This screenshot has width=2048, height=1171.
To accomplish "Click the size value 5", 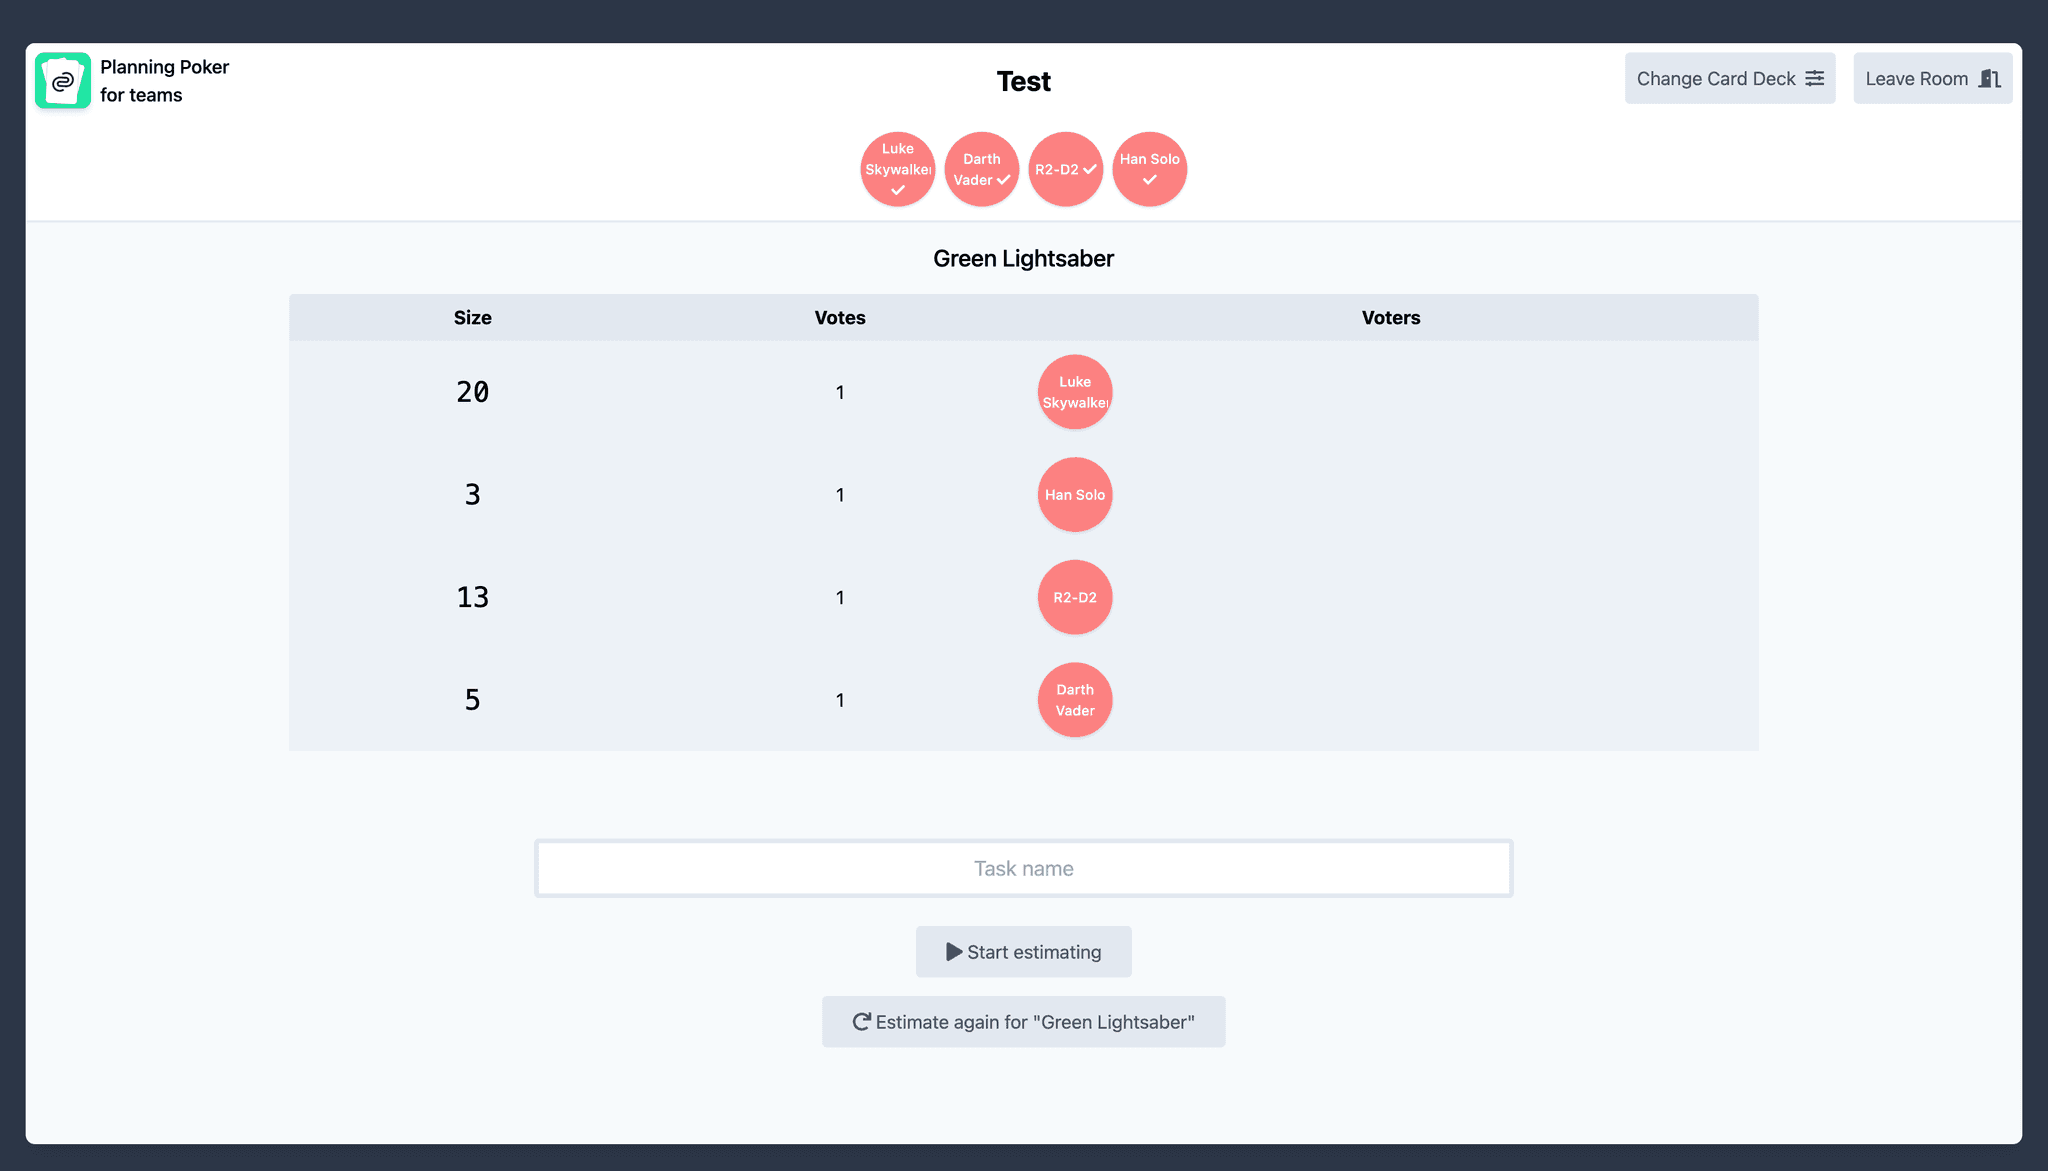I will pos(473,700).
